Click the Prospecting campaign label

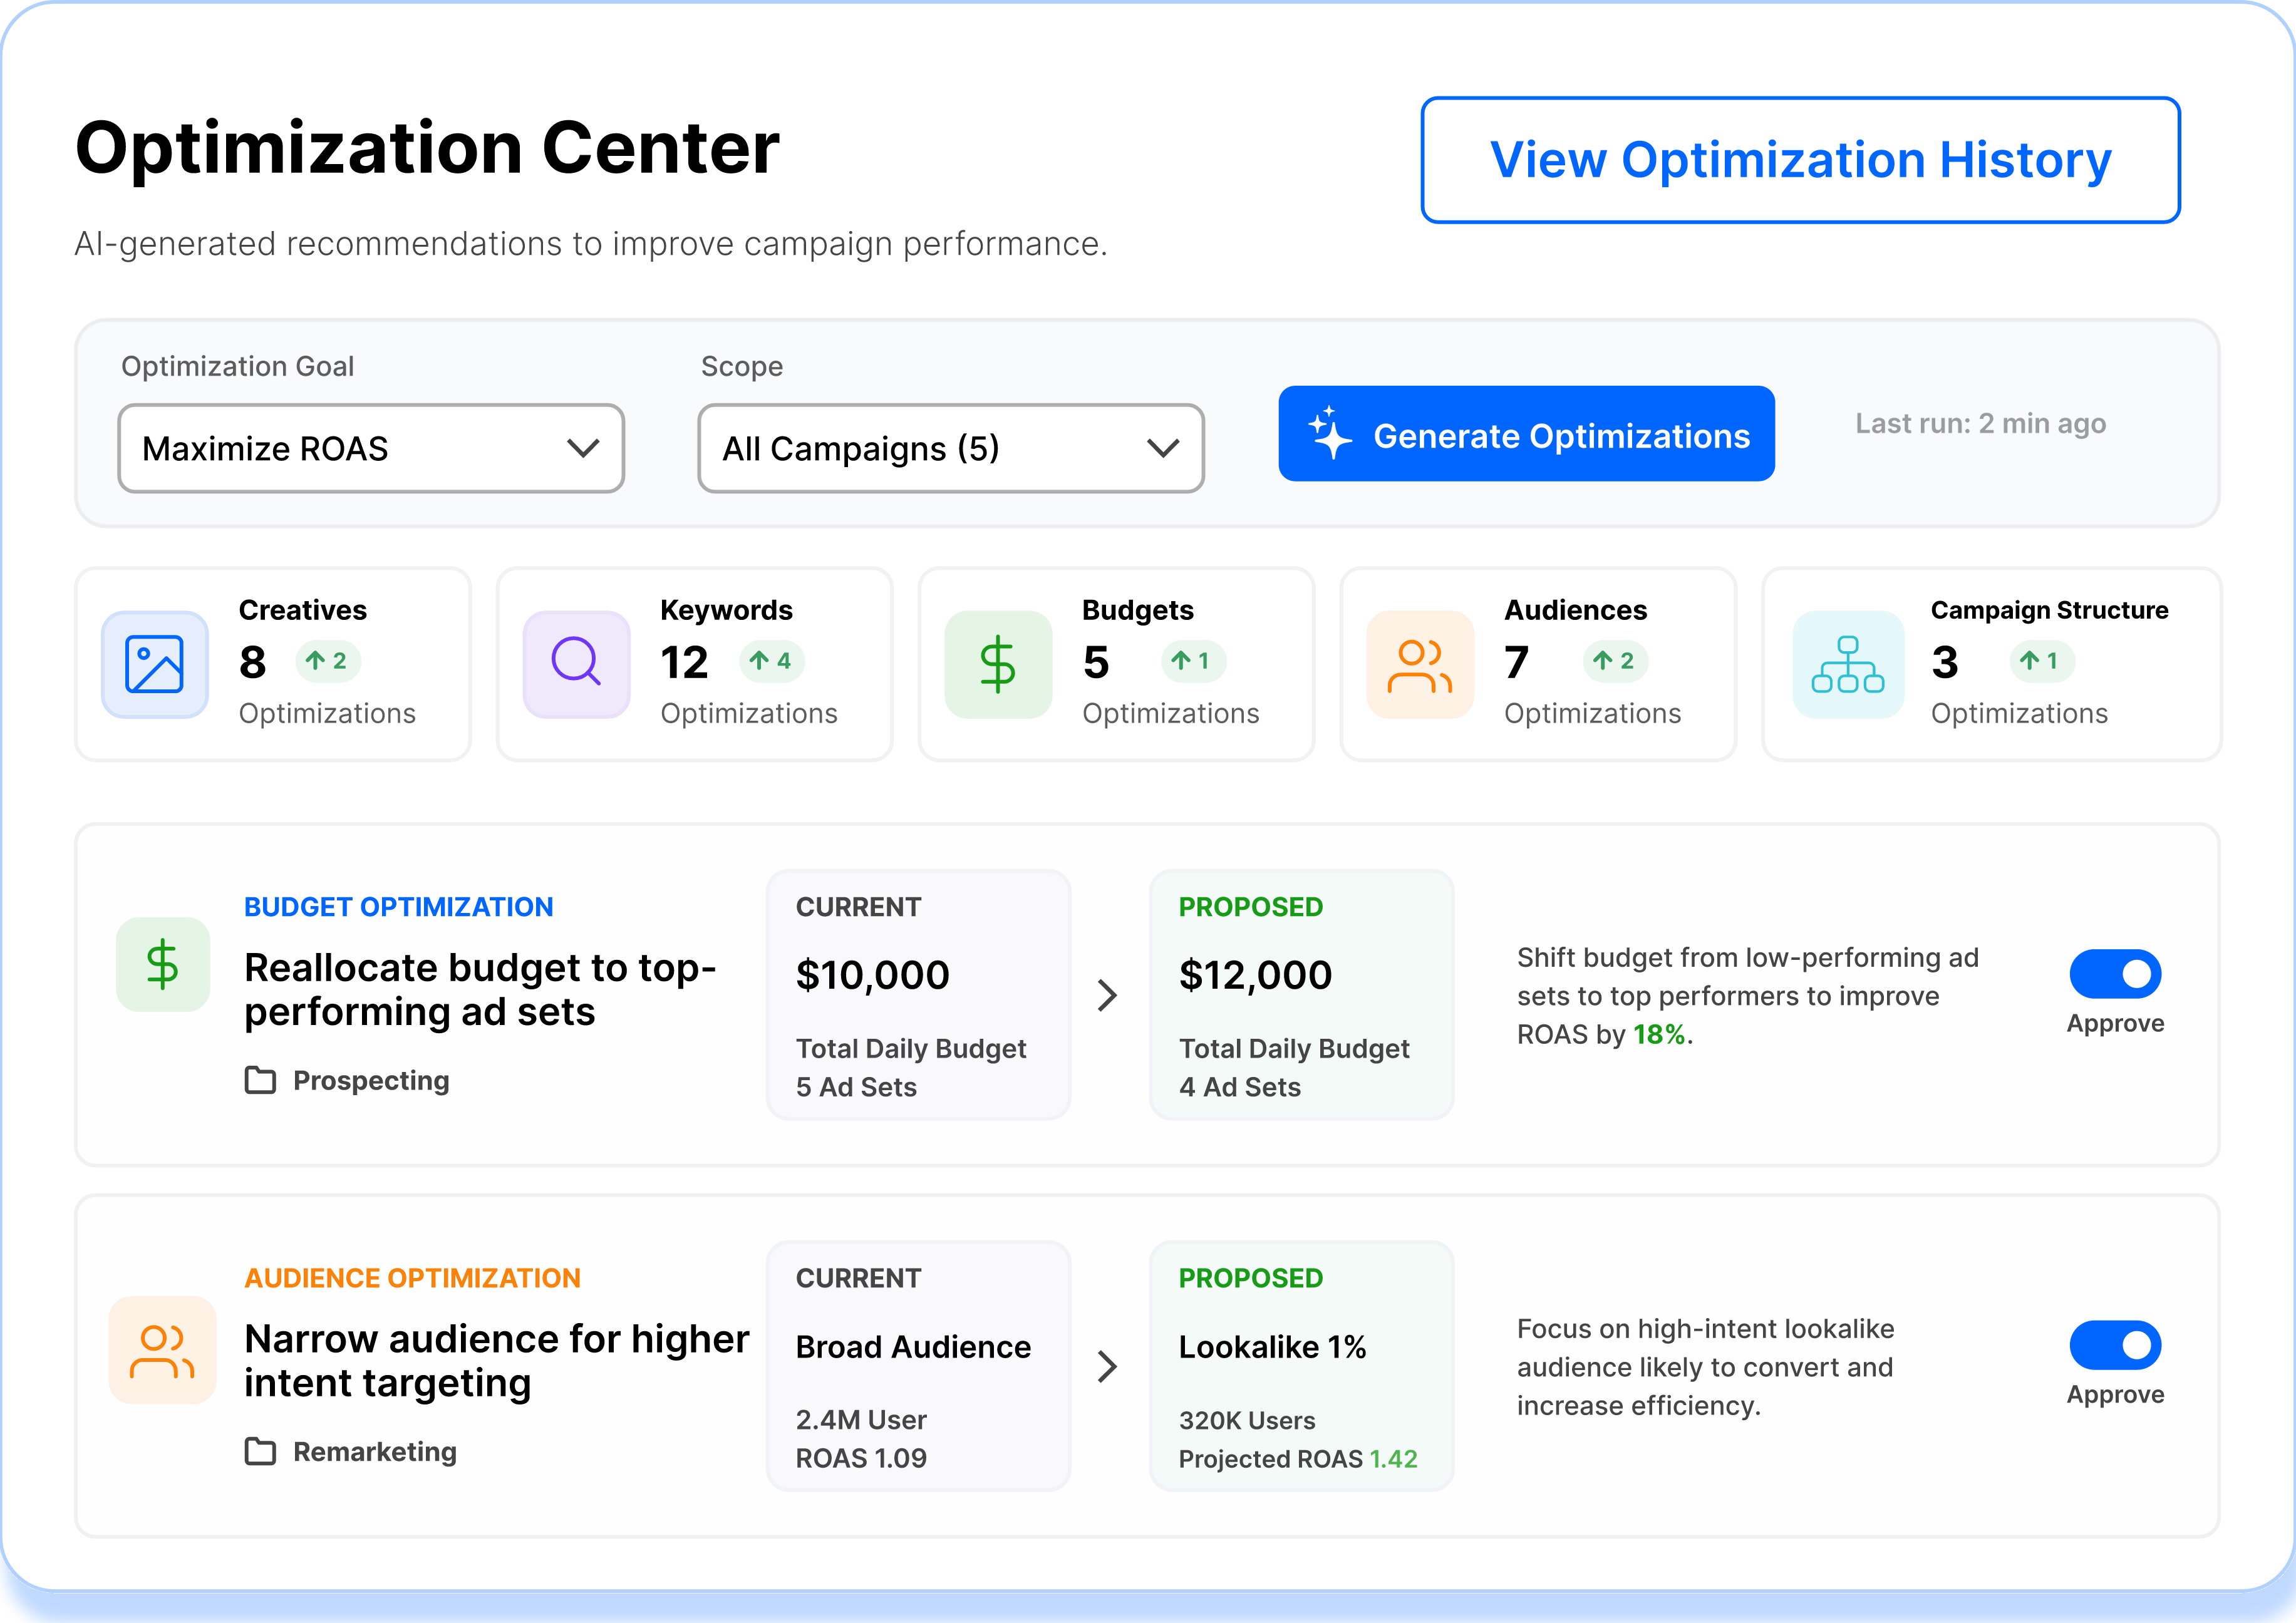(371, 1081)
